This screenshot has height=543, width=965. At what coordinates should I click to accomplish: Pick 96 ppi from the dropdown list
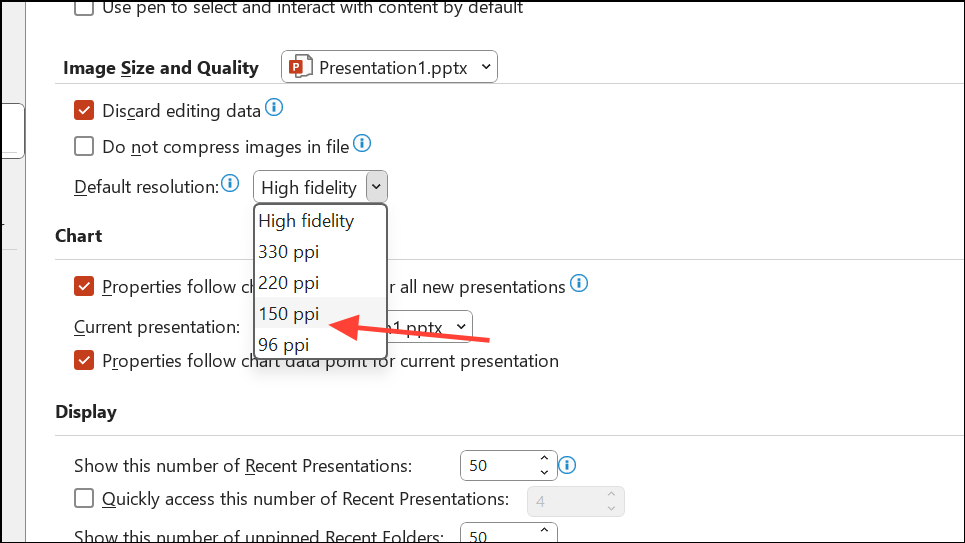(x=284, y=345)
